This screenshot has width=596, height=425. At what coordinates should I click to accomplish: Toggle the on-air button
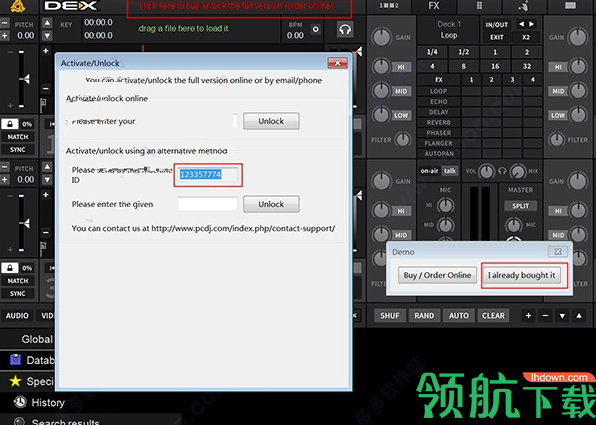tap(430, 171)
